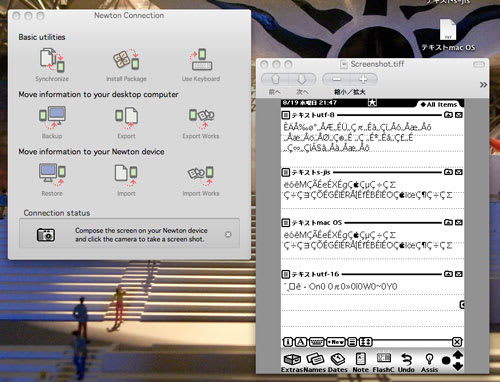
Task: Open note icon for テキストmac OS
Action: pos(286,222)
